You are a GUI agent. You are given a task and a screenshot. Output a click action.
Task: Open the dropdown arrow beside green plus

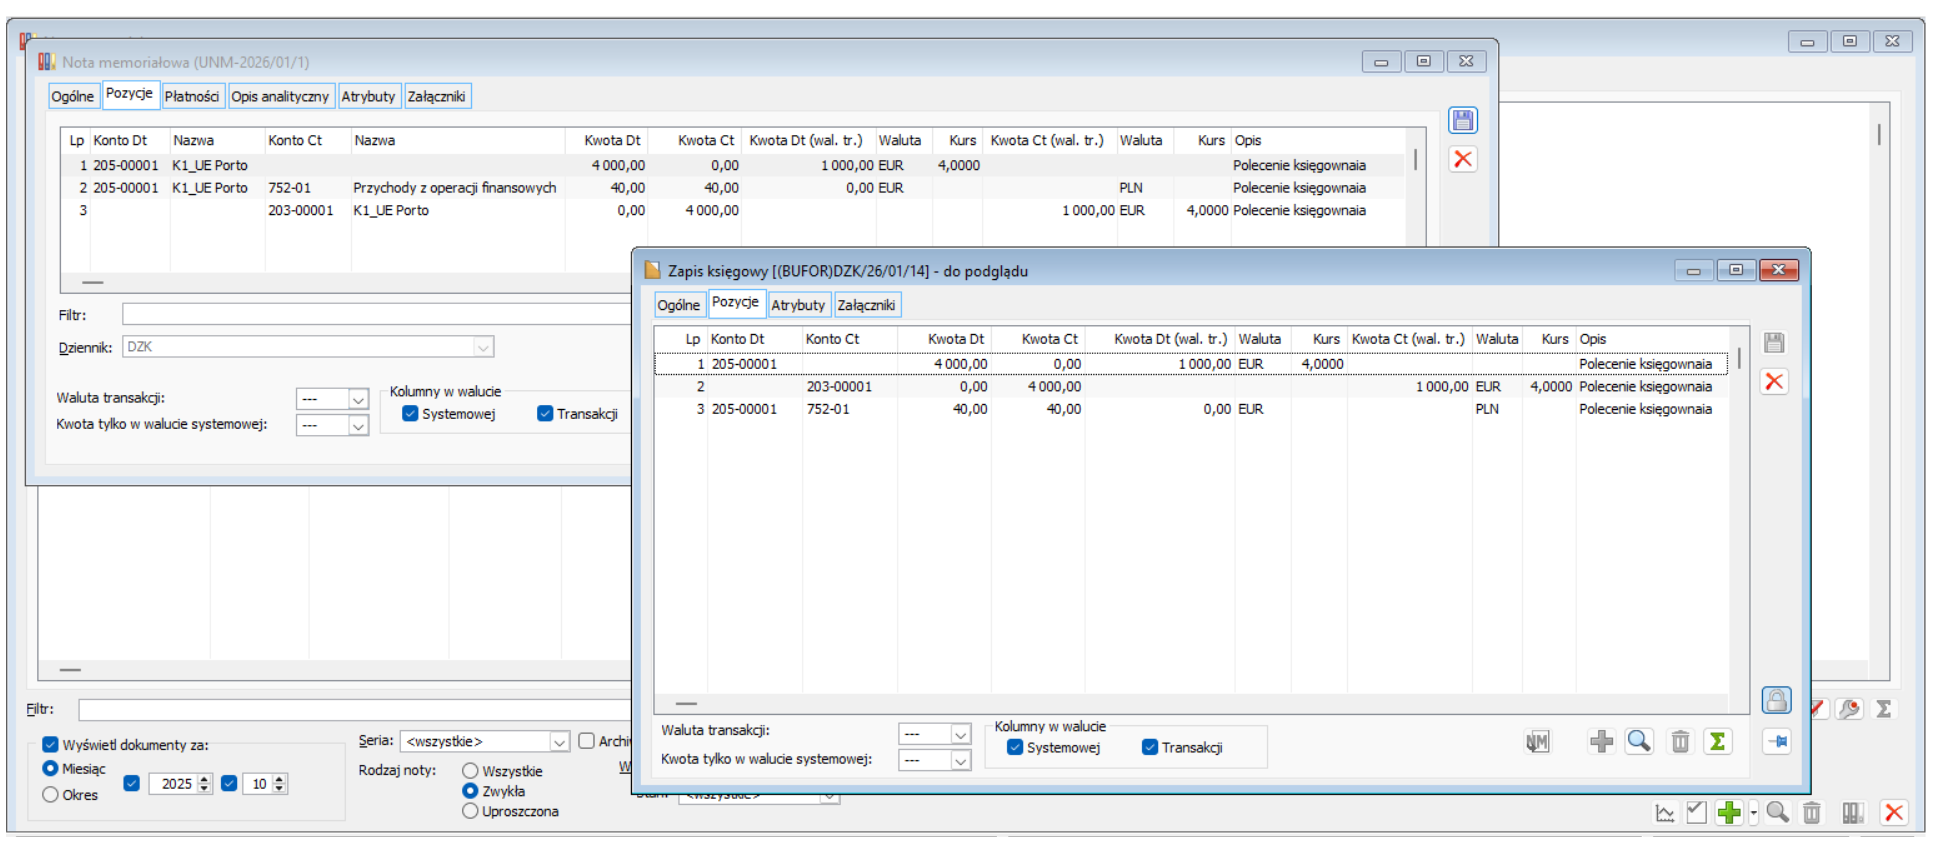[x=1753, y=813]
